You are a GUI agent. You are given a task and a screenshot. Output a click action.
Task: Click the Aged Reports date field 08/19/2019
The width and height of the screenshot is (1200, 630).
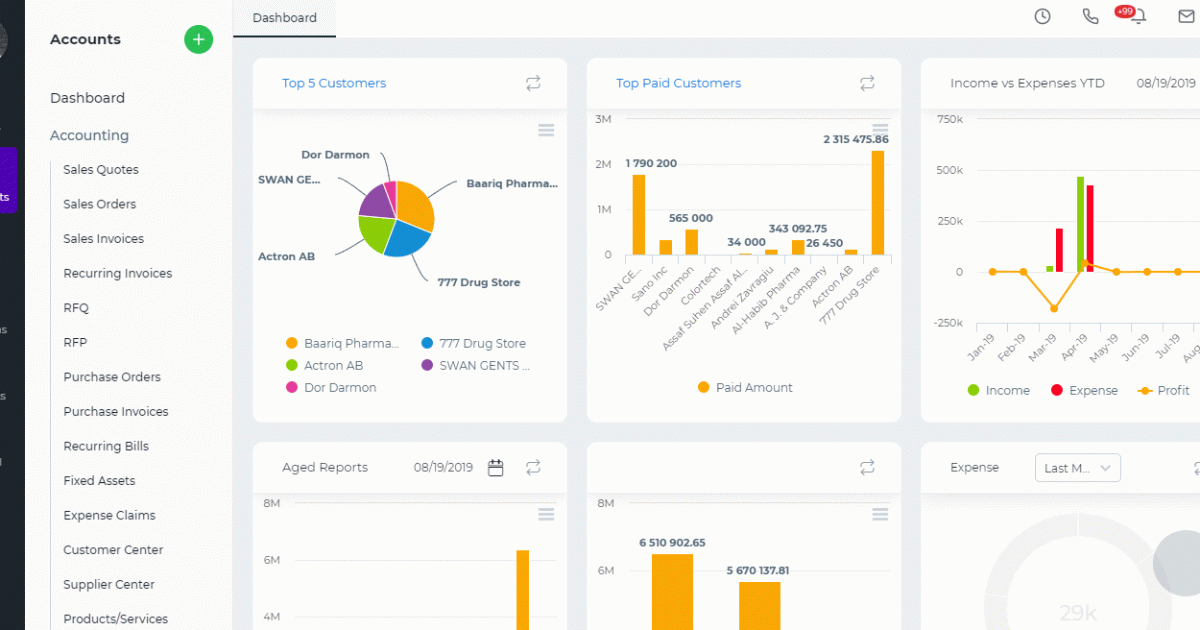443,467
